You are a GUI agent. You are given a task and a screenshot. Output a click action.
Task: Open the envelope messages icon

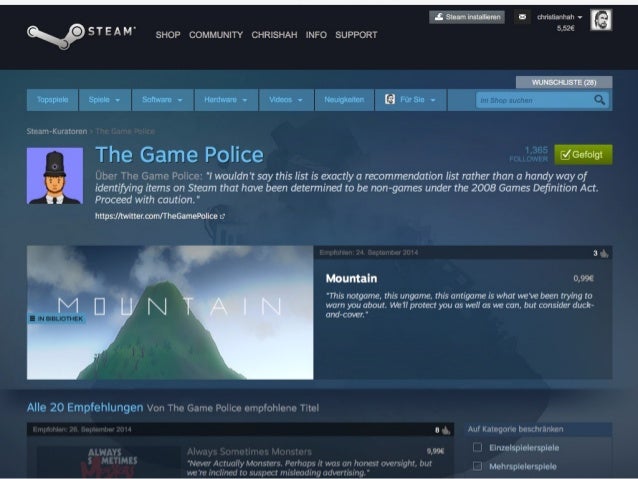(x=522, y=17)
